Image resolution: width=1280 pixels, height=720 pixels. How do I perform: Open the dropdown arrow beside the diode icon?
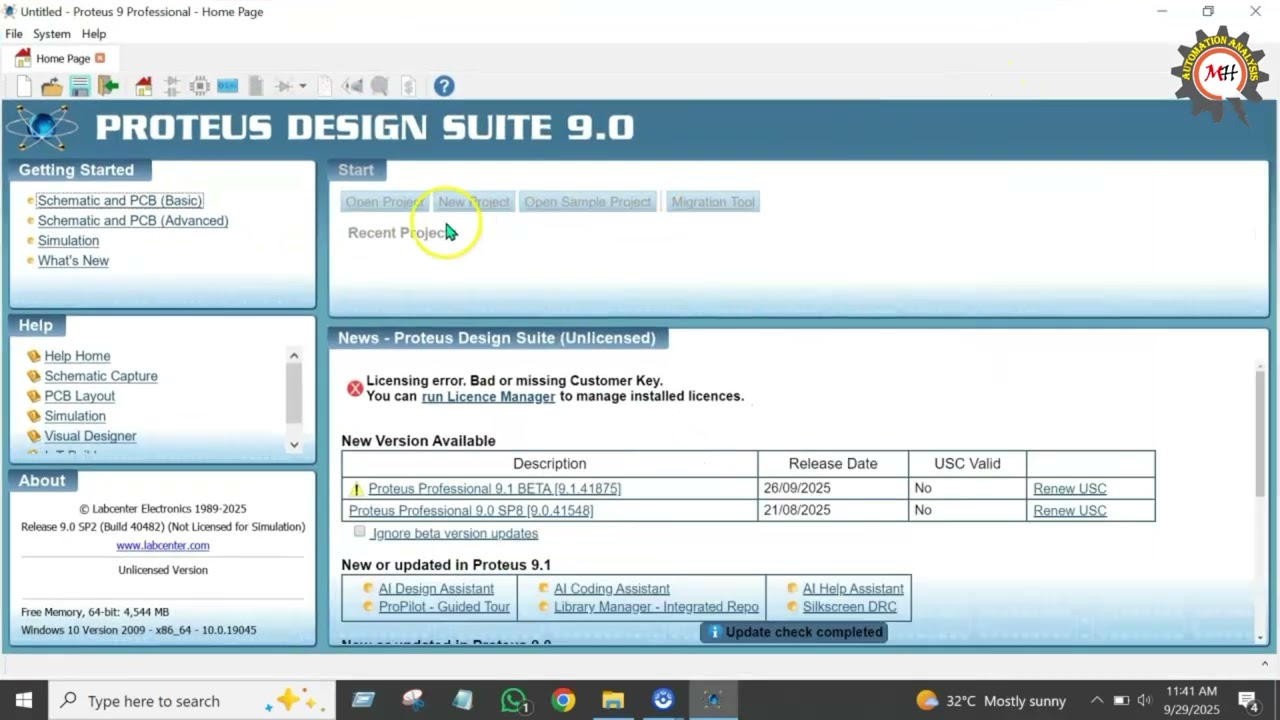pyautogui.click(x=302, y=87)
